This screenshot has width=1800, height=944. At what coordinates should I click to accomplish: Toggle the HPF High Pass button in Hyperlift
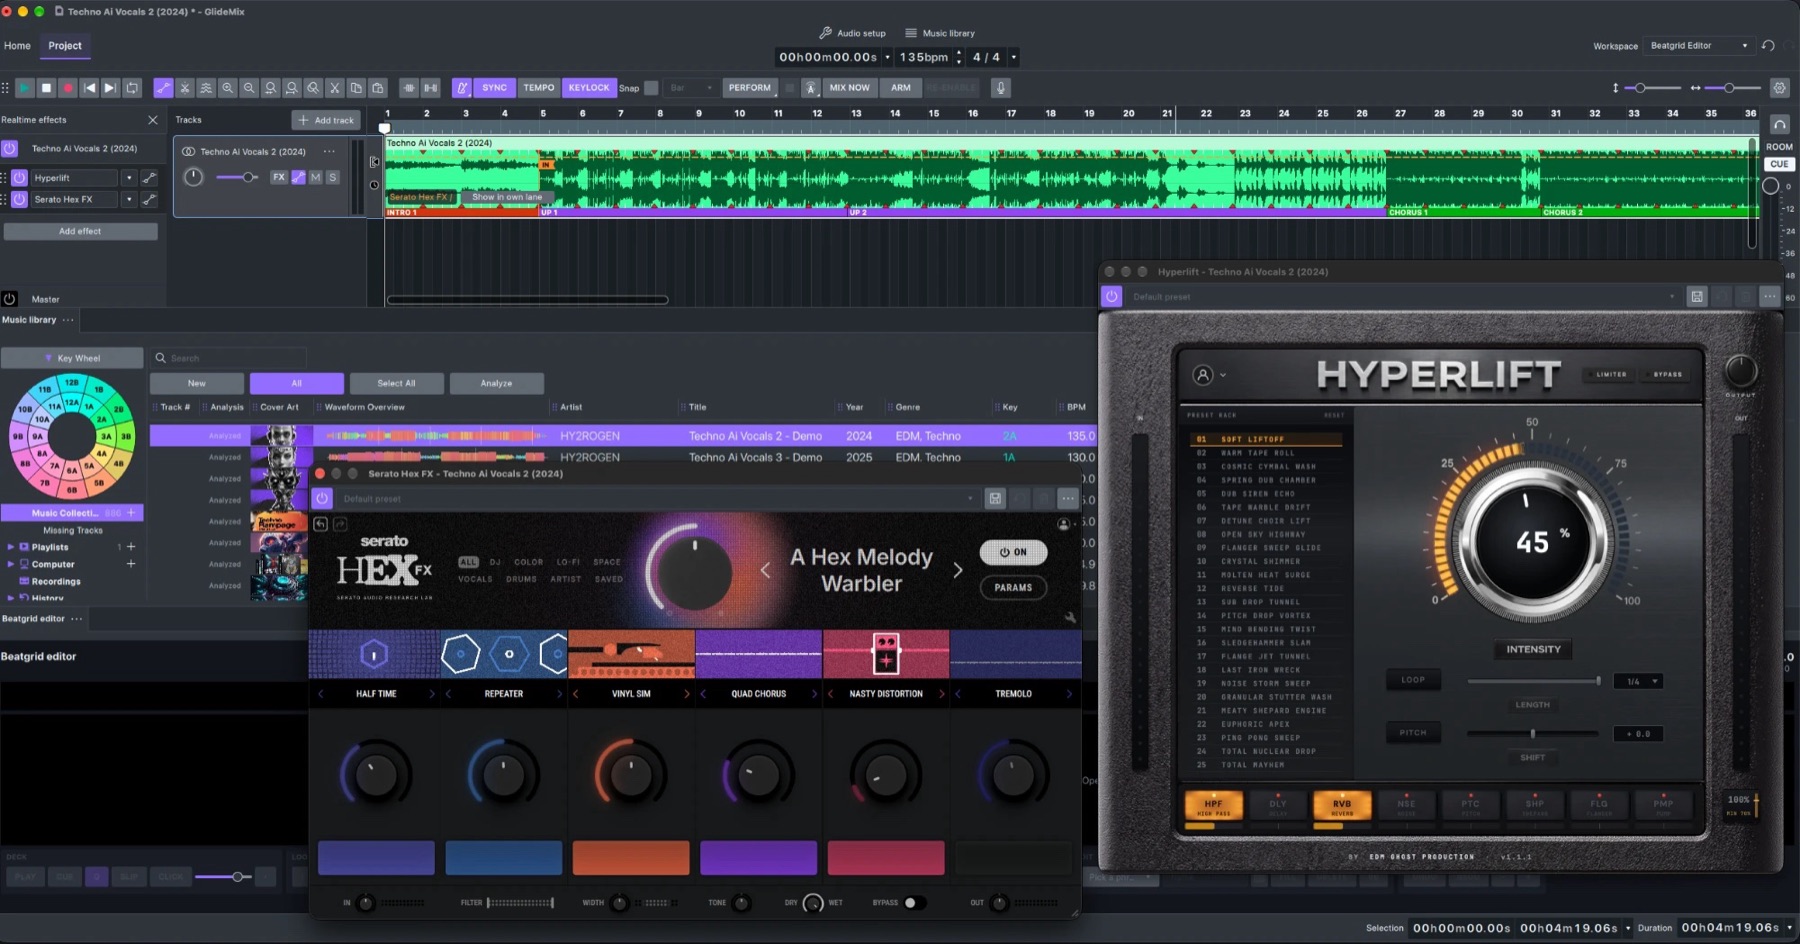(x=1213, y=806)
